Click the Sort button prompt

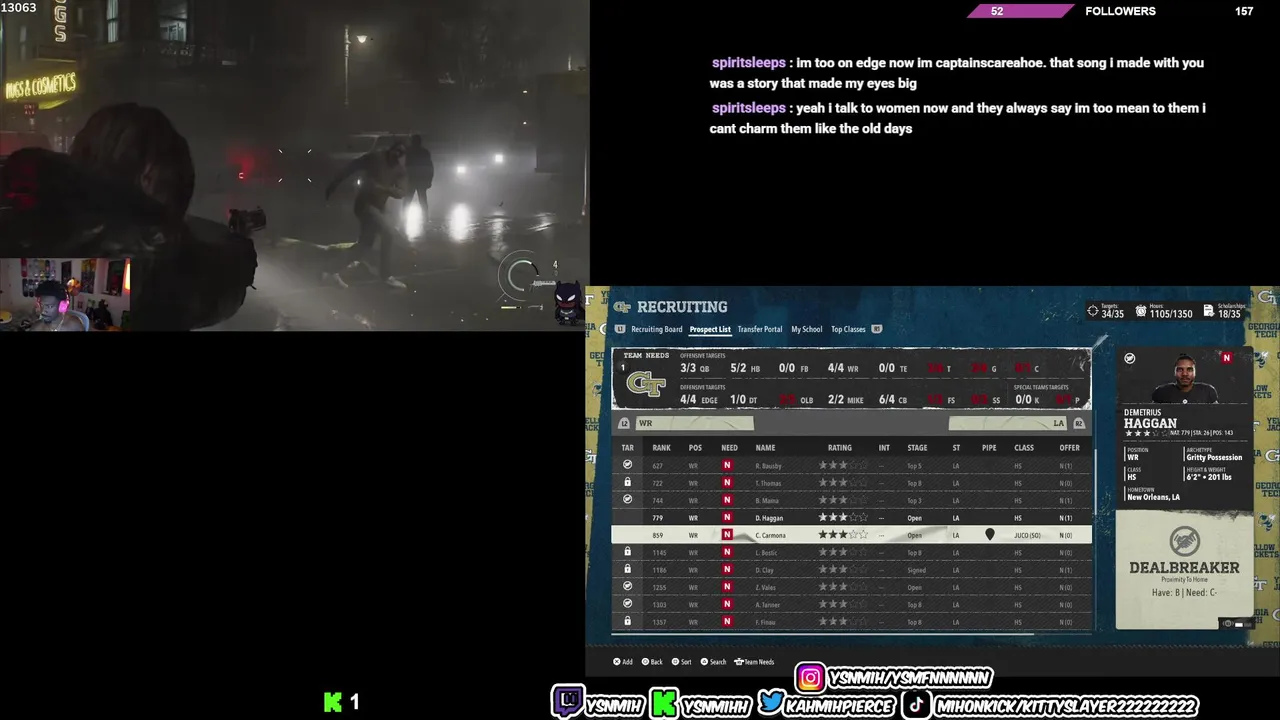coord(682,662)
